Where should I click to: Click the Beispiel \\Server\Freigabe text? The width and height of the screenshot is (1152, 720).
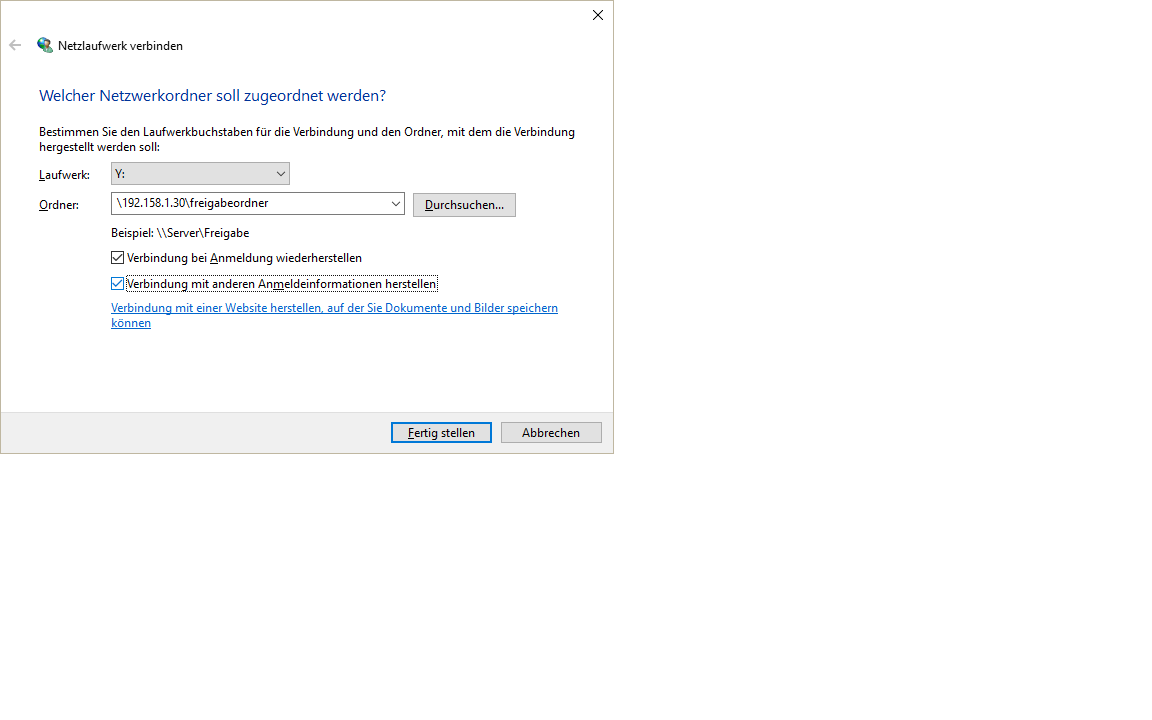pos(180,233)
